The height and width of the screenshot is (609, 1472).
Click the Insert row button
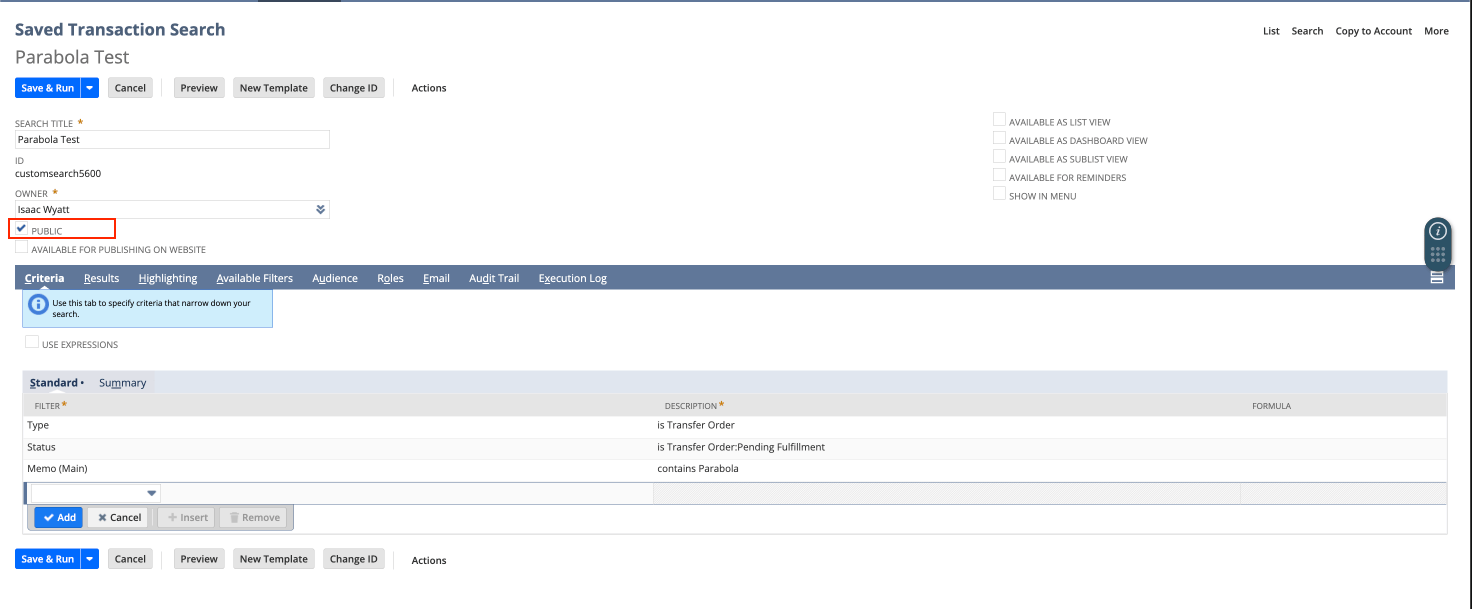(x=186, y=517)
